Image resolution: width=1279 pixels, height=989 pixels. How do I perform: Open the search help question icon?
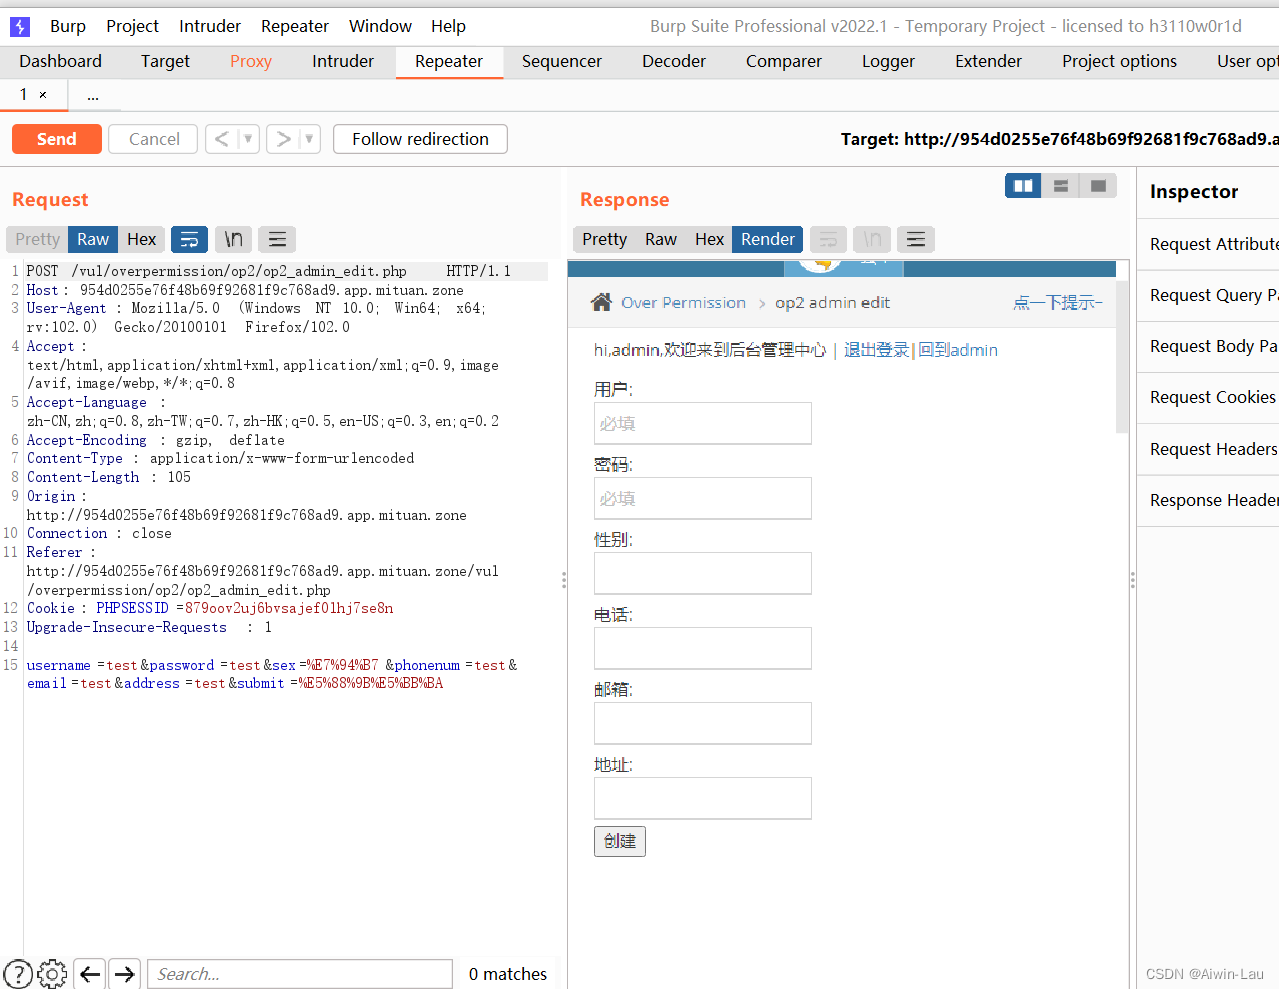click(18, 973)
